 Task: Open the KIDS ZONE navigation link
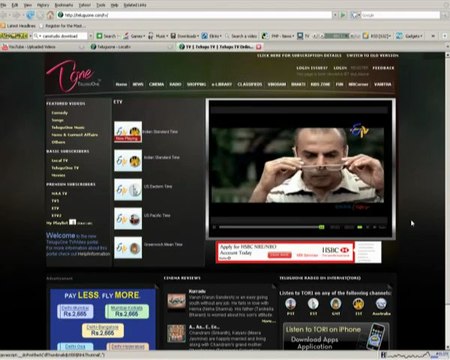(320, 84)
